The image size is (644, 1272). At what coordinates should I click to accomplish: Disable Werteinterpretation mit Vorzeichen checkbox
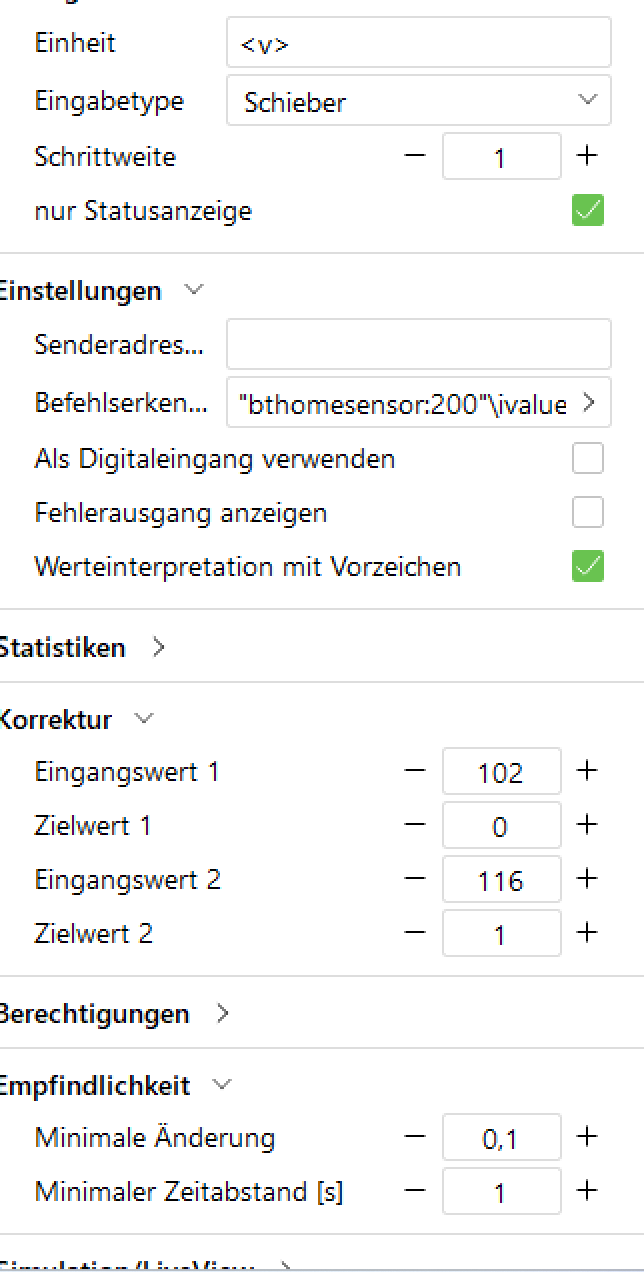(x=587, y=567)
